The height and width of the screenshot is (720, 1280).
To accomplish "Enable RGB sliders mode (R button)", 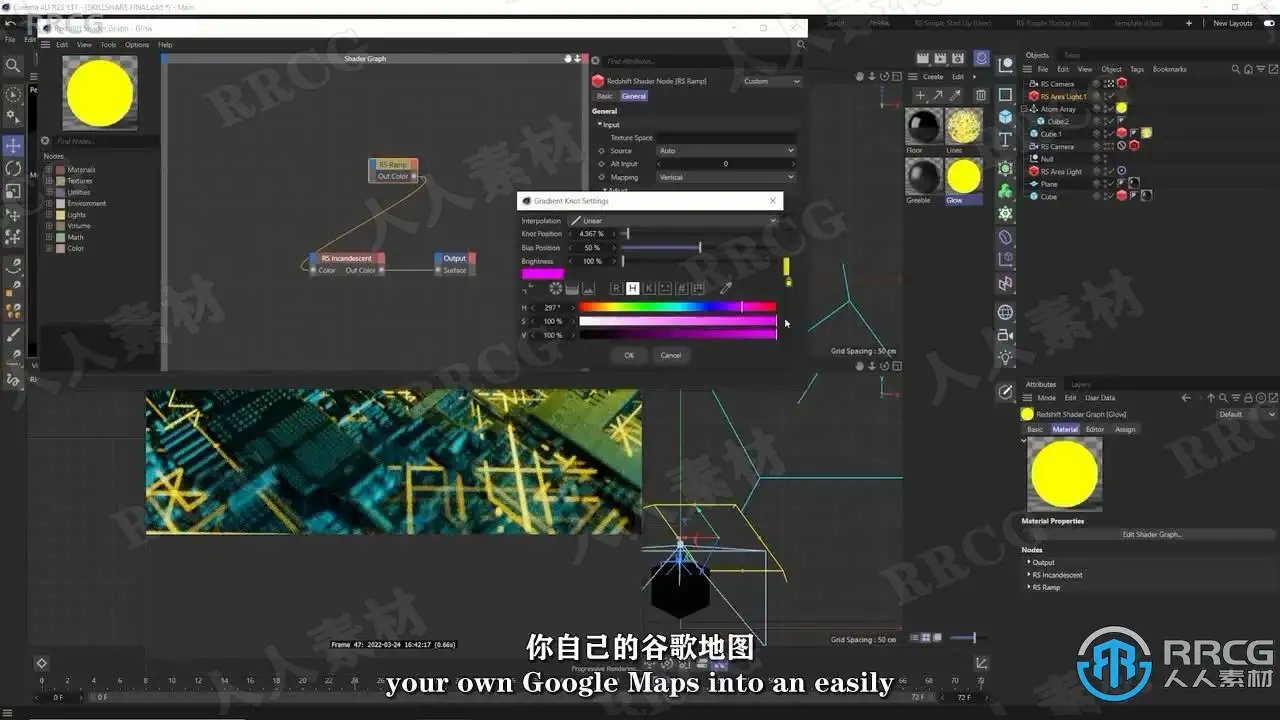I will coord(616,288).
